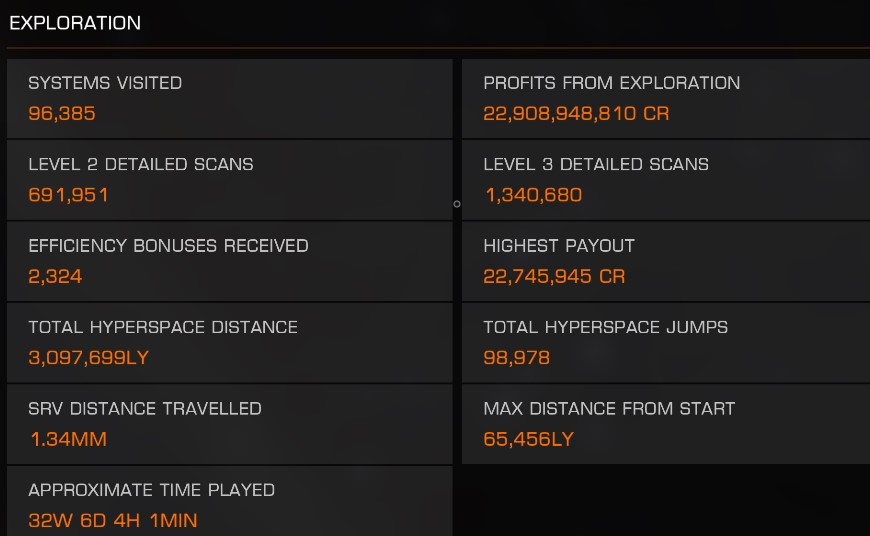The width and height of the screenshot is (870, 536).
Task: Click Approximate Time Played tile
Action: tap(230, 501)
